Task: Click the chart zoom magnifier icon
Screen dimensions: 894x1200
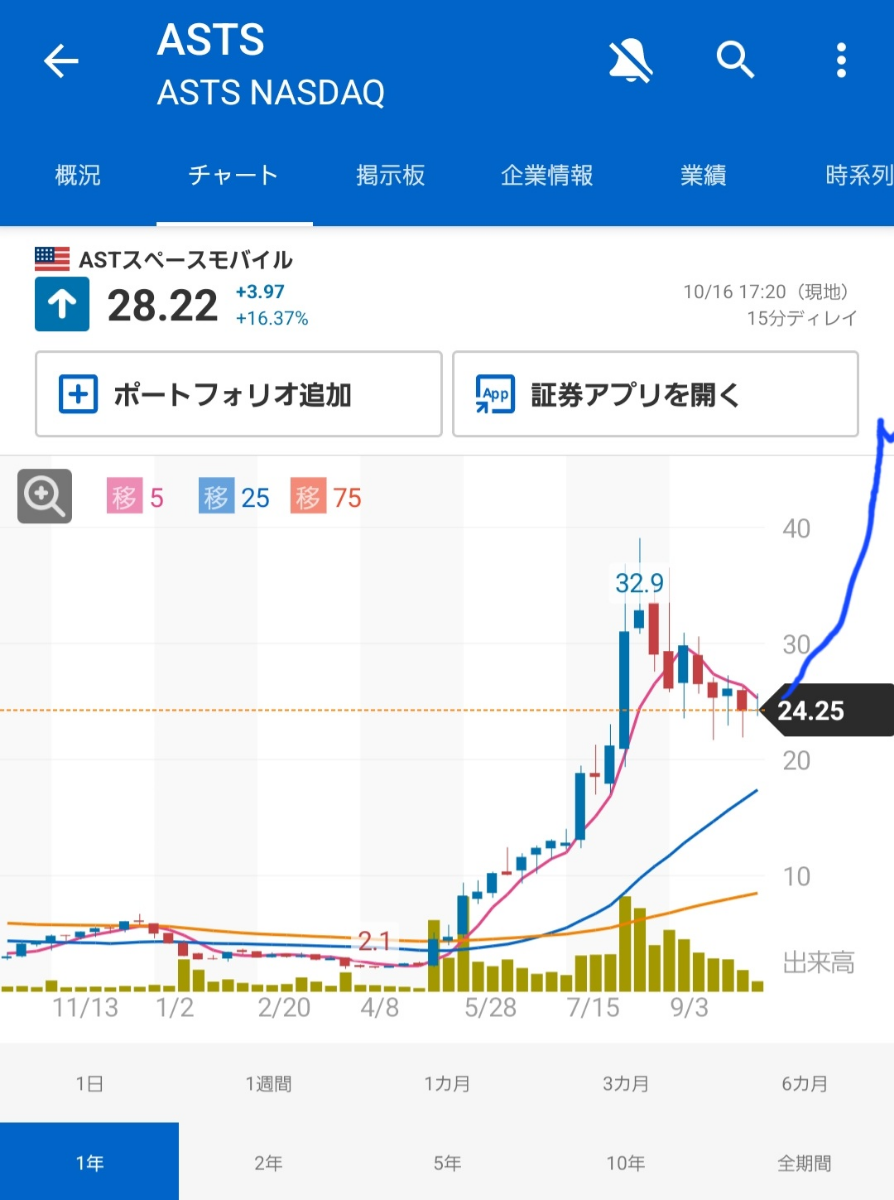Action: click(45, 496)
